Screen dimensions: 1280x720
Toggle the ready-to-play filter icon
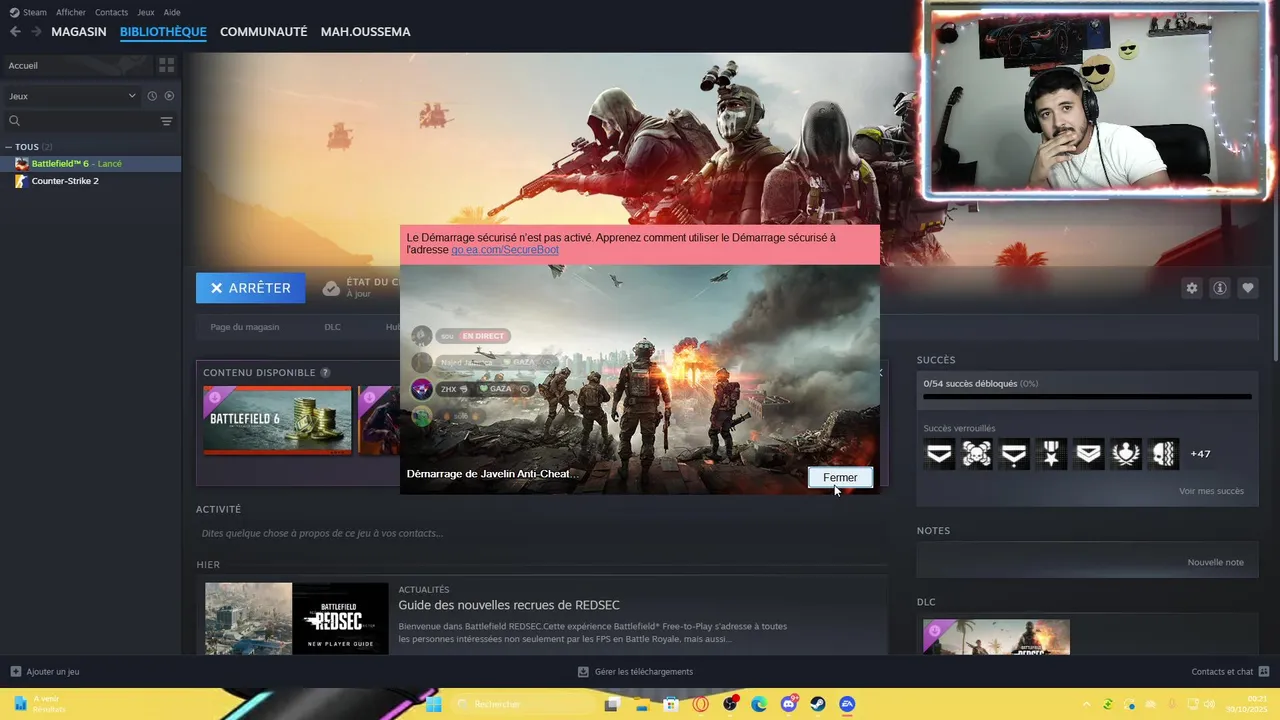pos(169,96)
